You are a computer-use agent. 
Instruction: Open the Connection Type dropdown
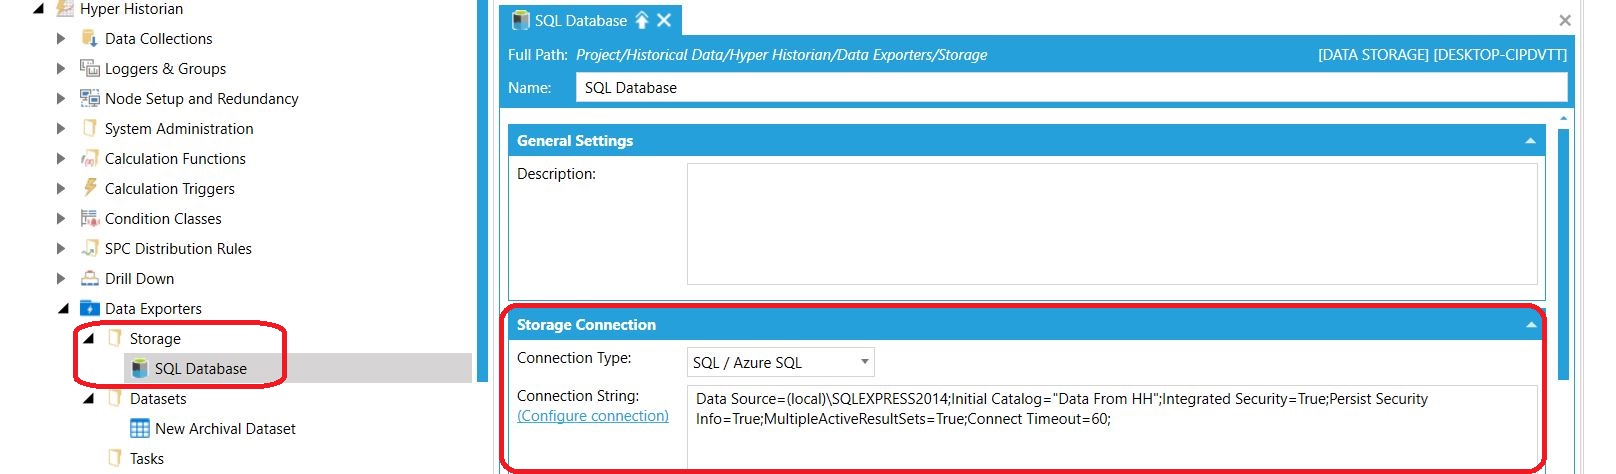coord(781,362)
